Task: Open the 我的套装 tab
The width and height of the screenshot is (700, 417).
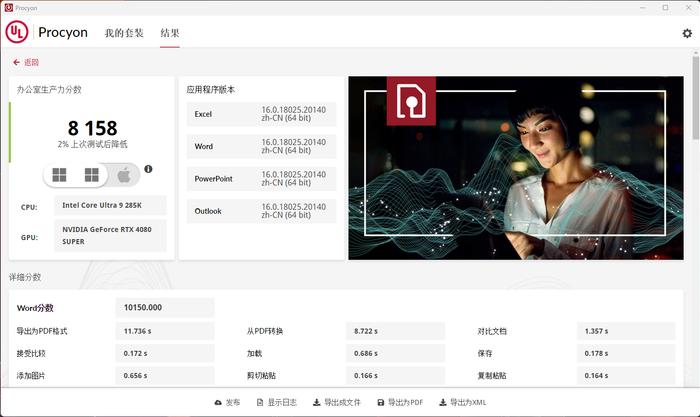Action: coord(124,33)
